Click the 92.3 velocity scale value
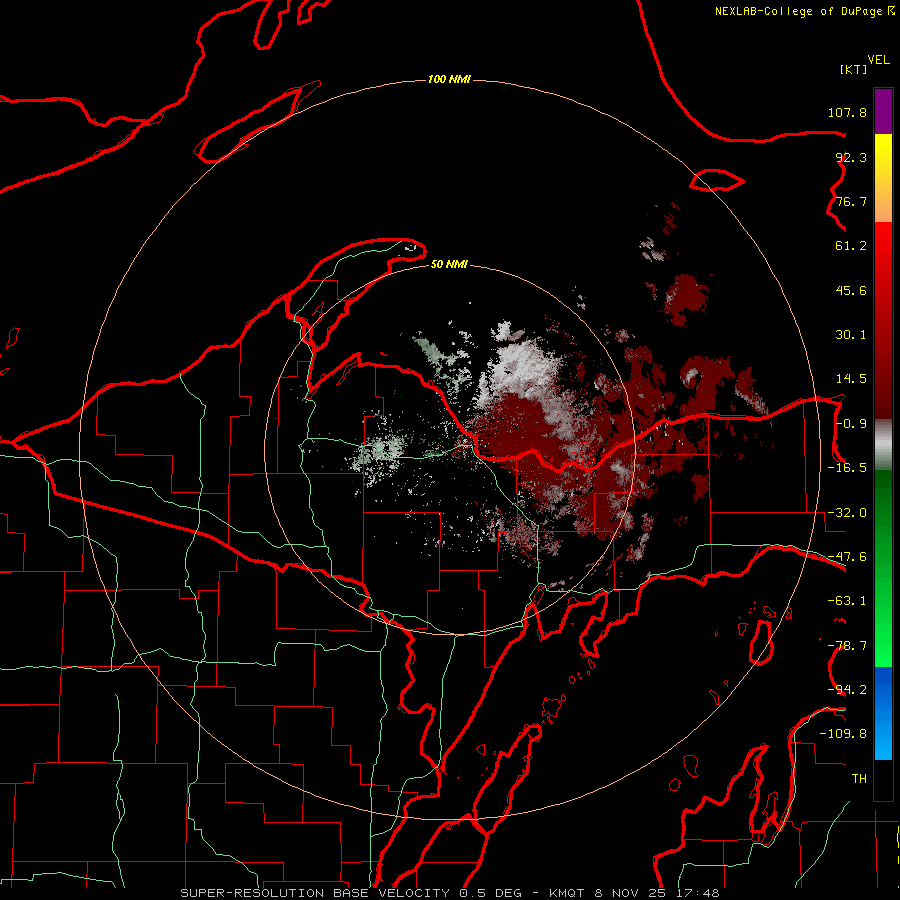The image size is (900, 900). pos(851,157)
